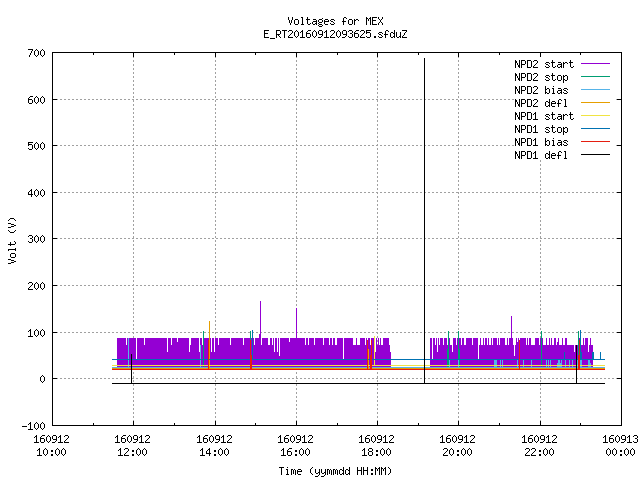Click the 160912 14:00 x-axis label

pyautogui.click(x=214, y=446)
